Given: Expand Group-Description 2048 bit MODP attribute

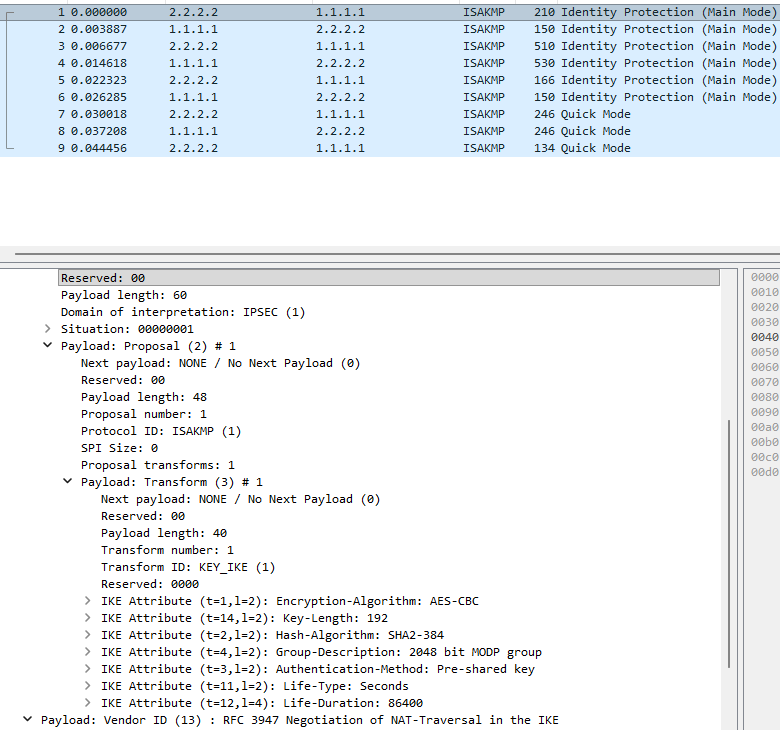Looking at the screenshot, I should (88, 652).
